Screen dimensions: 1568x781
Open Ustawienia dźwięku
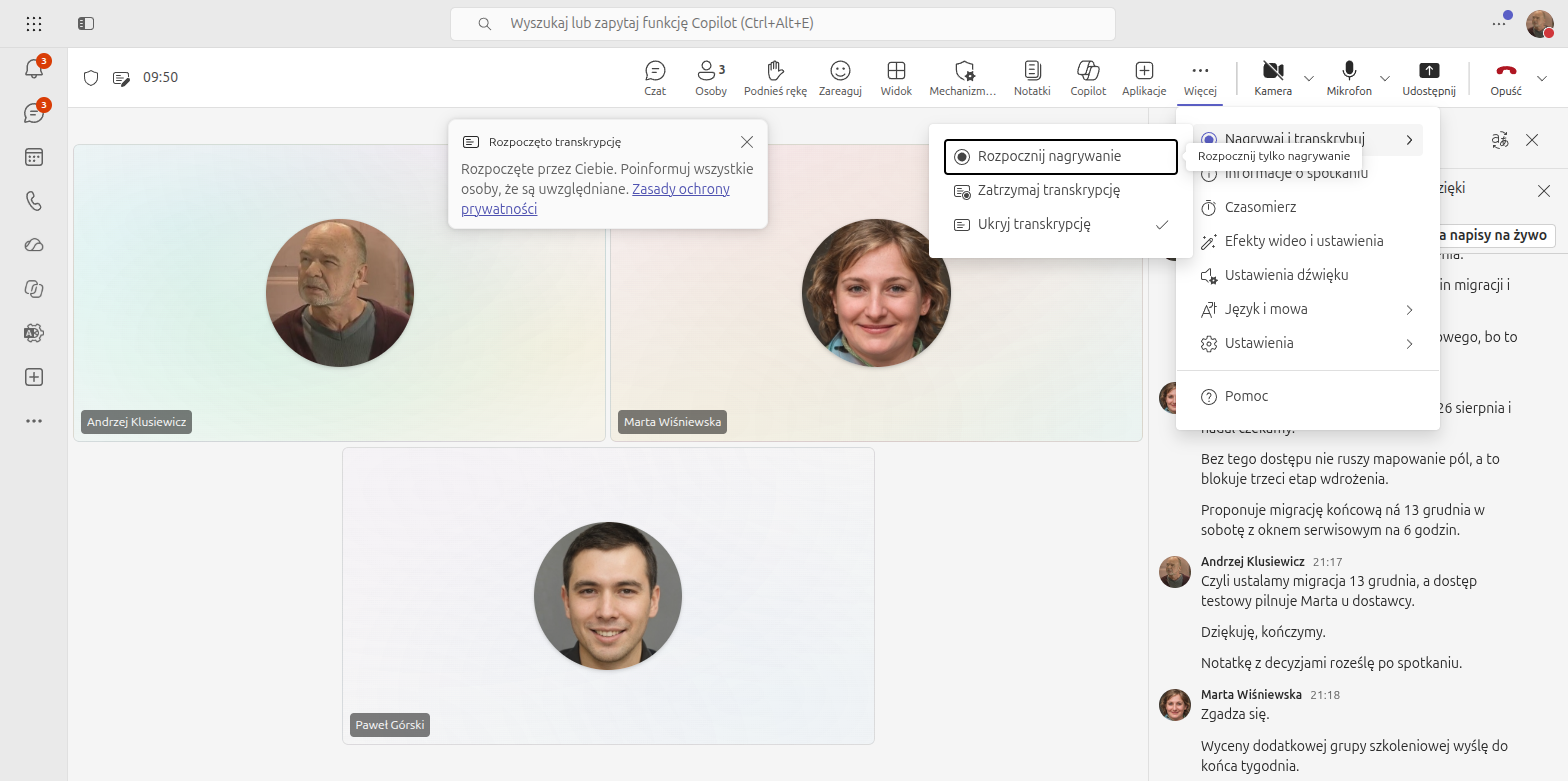pyautogui.click(x=1308, y=275)
